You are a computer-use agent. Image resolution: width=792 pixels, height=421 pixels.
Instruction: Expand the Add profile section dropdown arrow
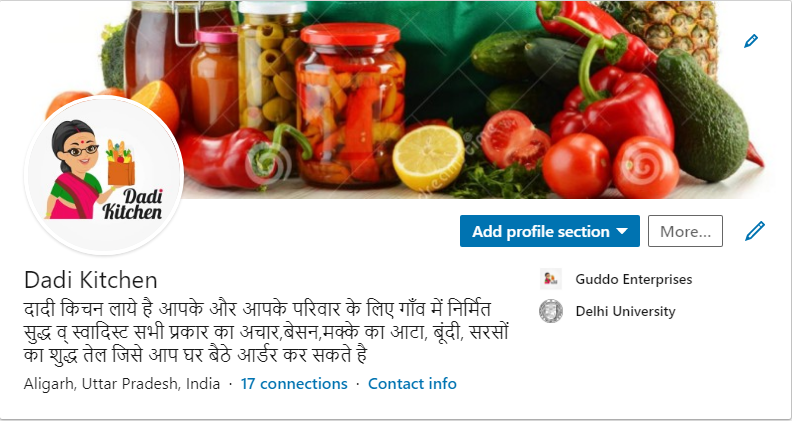[622, 231]
